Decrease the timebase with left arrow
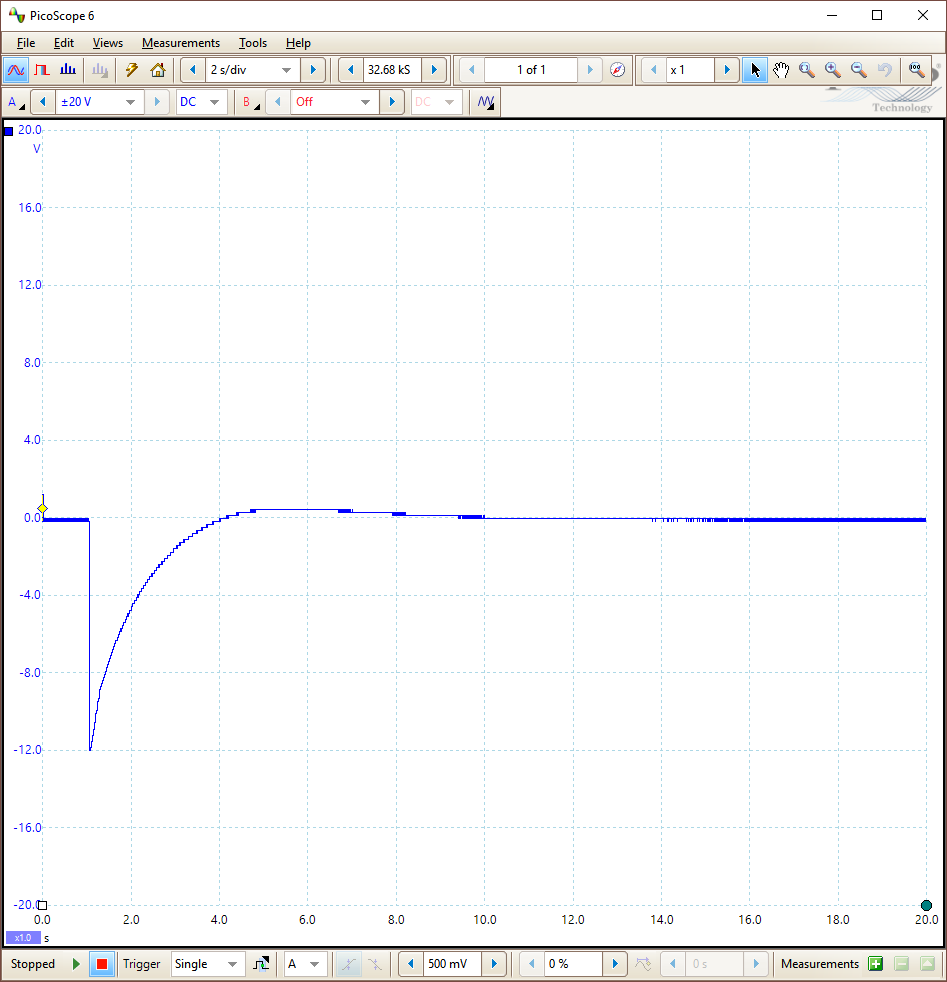The image size is (947, 982). pyautogui.click(x=194, y=70)
